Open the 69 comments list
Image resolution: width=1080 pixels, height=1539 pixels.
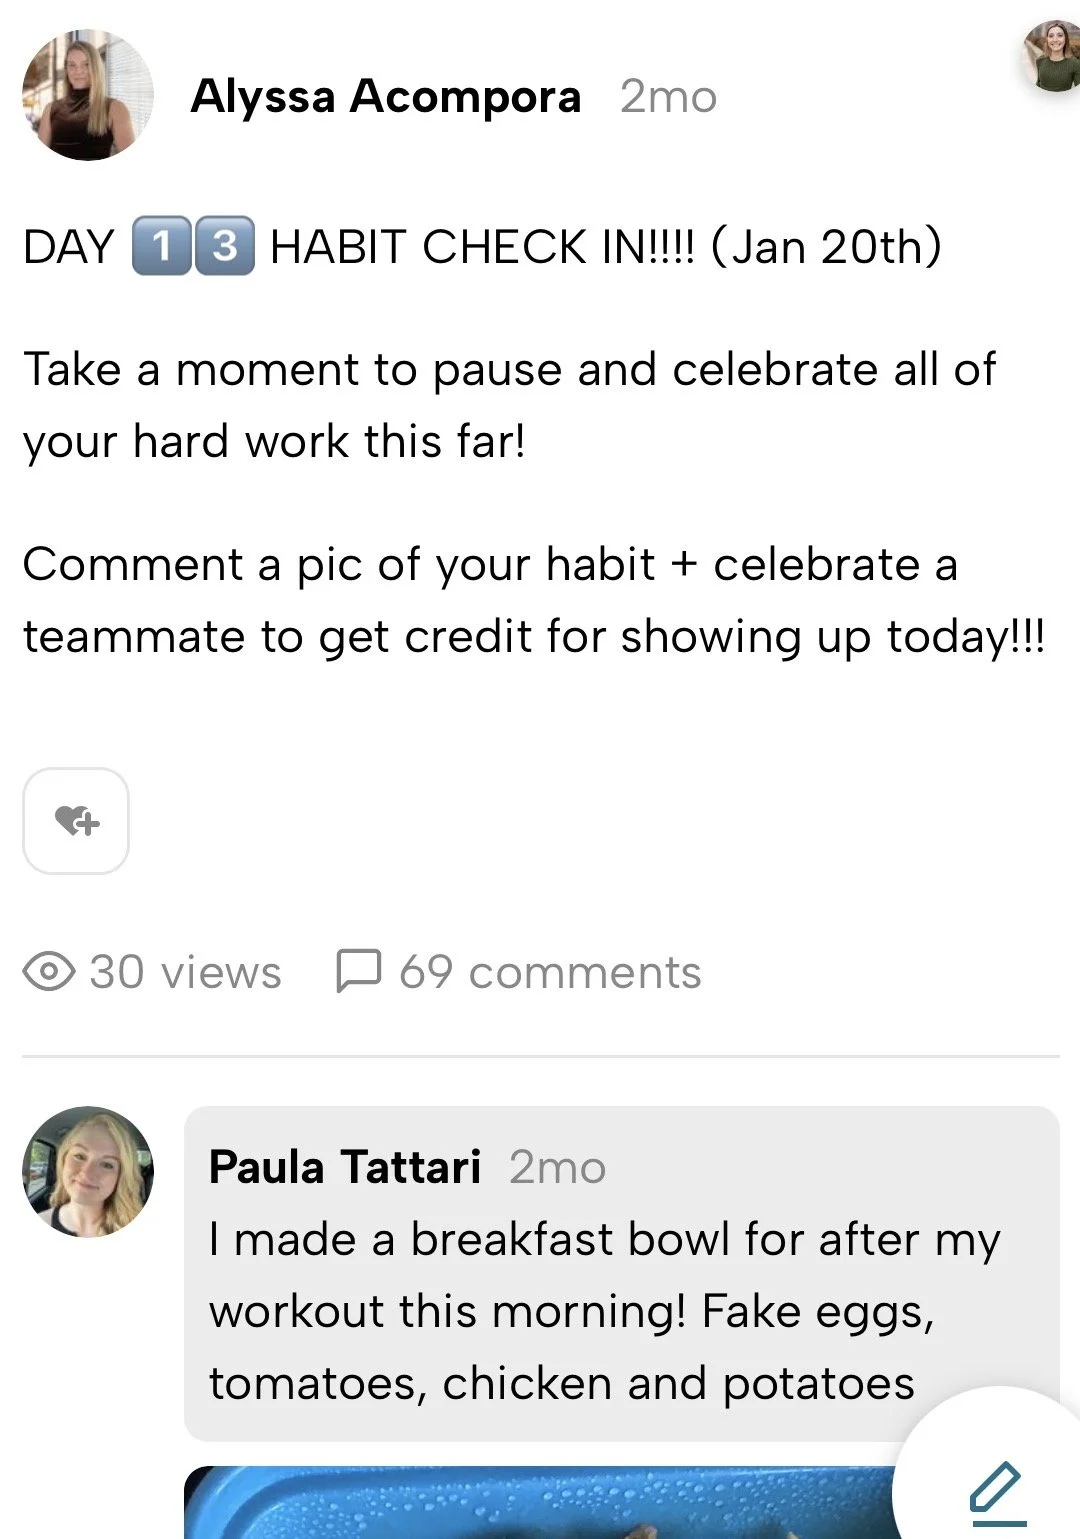point(550,972)
